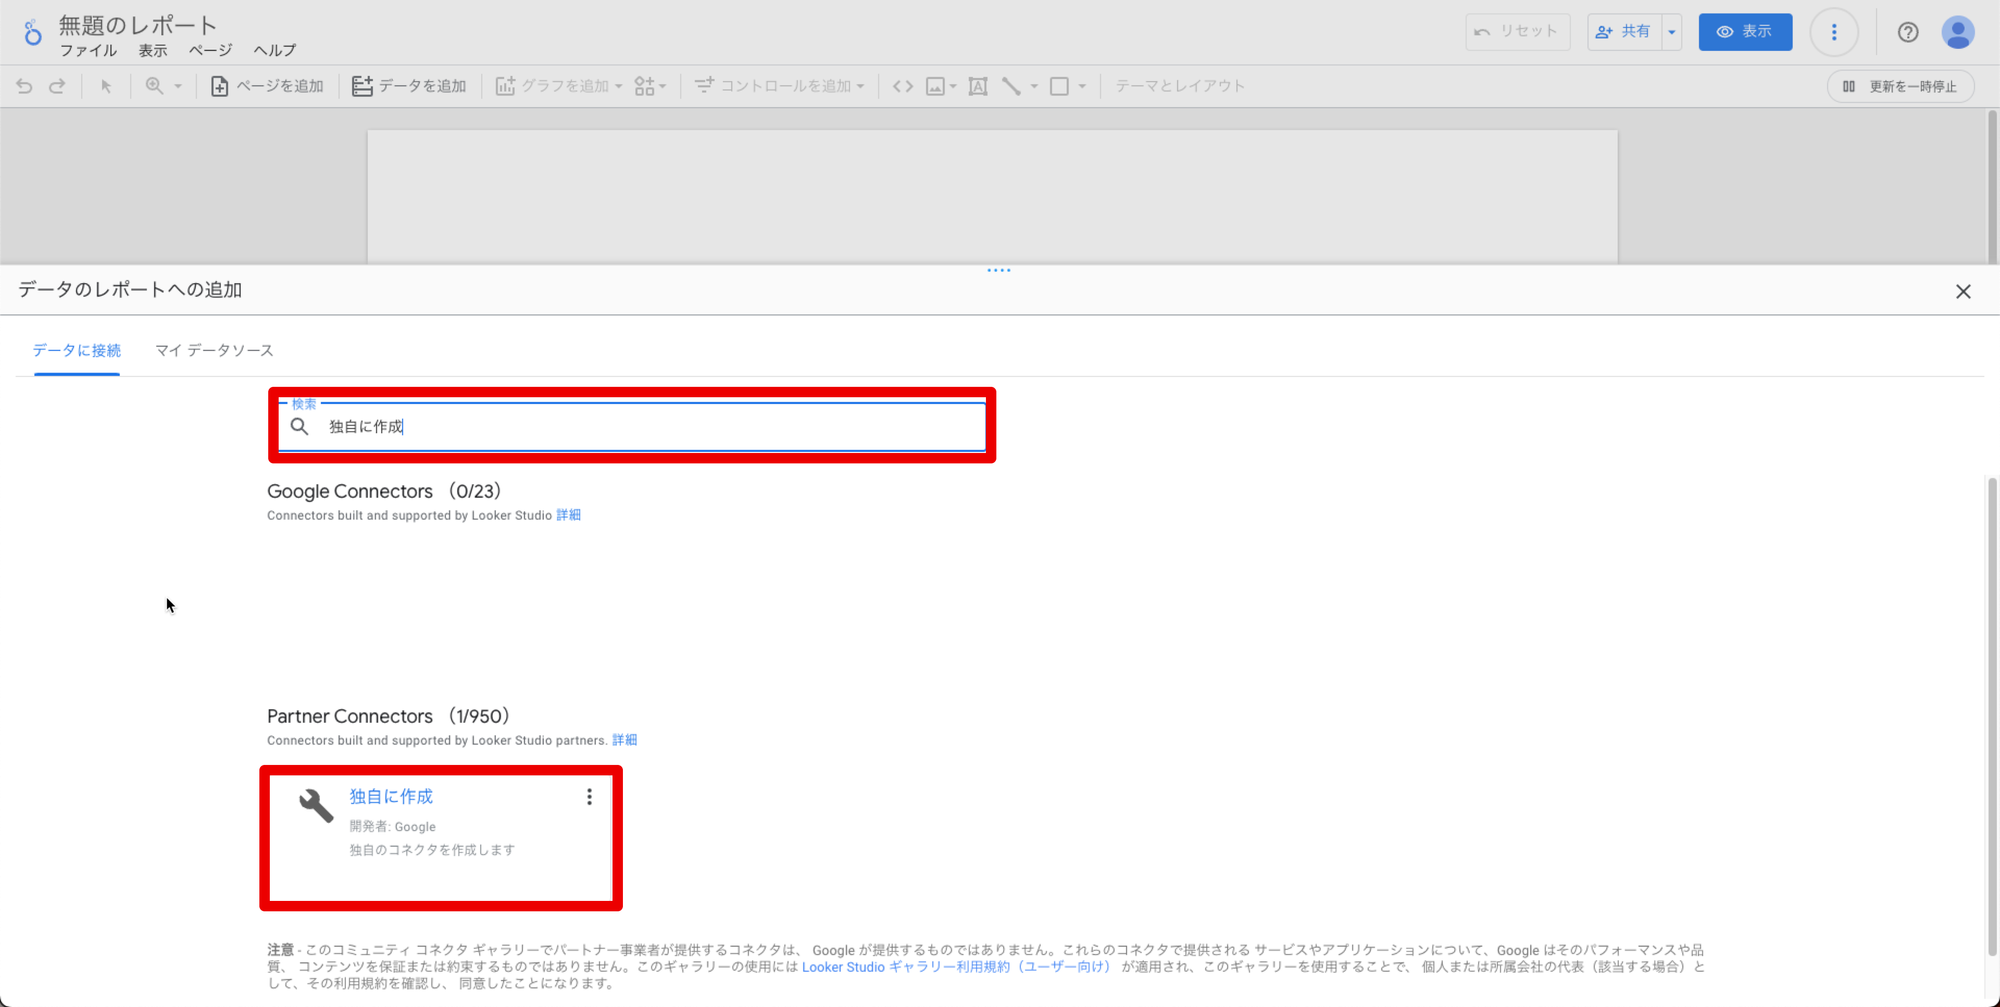
Task: Open the 表示 menu in menu bar
Action: click(153, 50)
